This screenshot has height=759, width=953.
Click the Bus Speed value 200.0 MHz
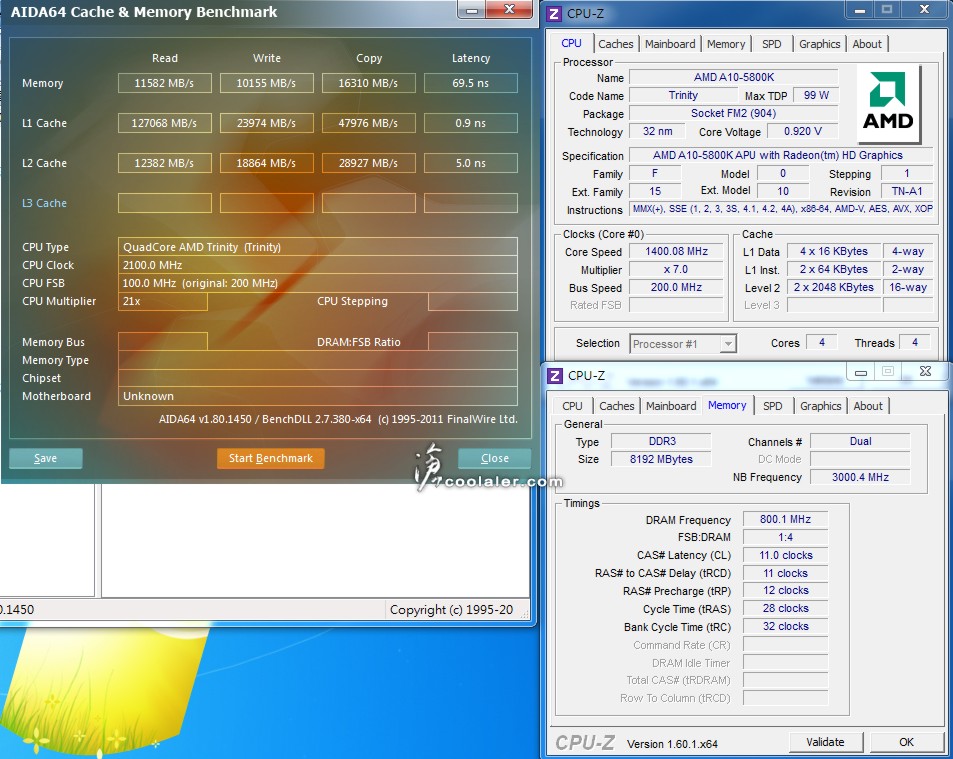(676, 287)
